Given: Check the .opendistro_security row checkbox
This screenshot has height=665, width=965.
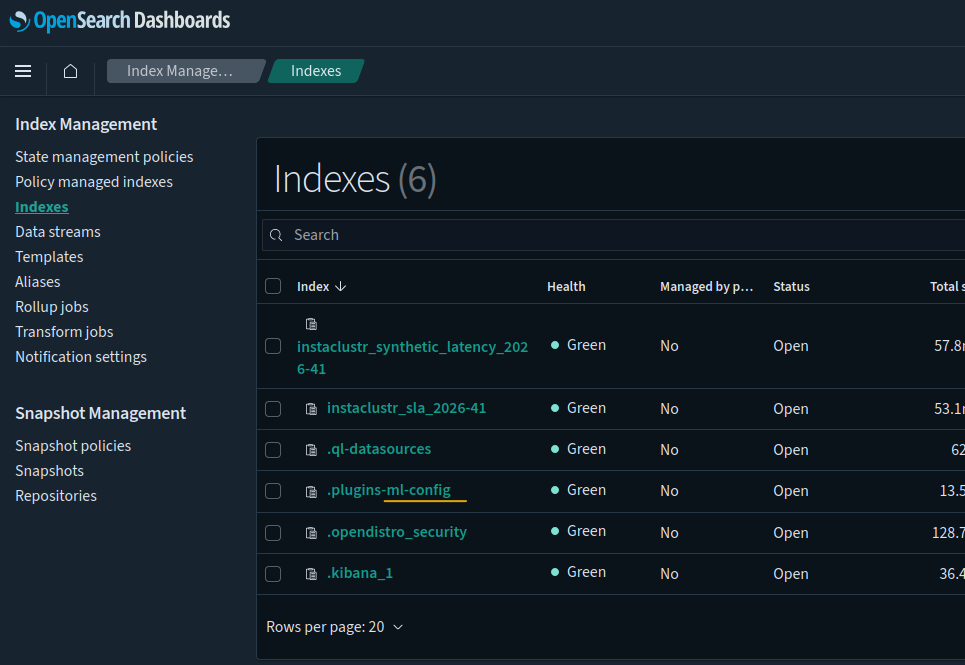Looking at the screenshot, I should [273, 533].
